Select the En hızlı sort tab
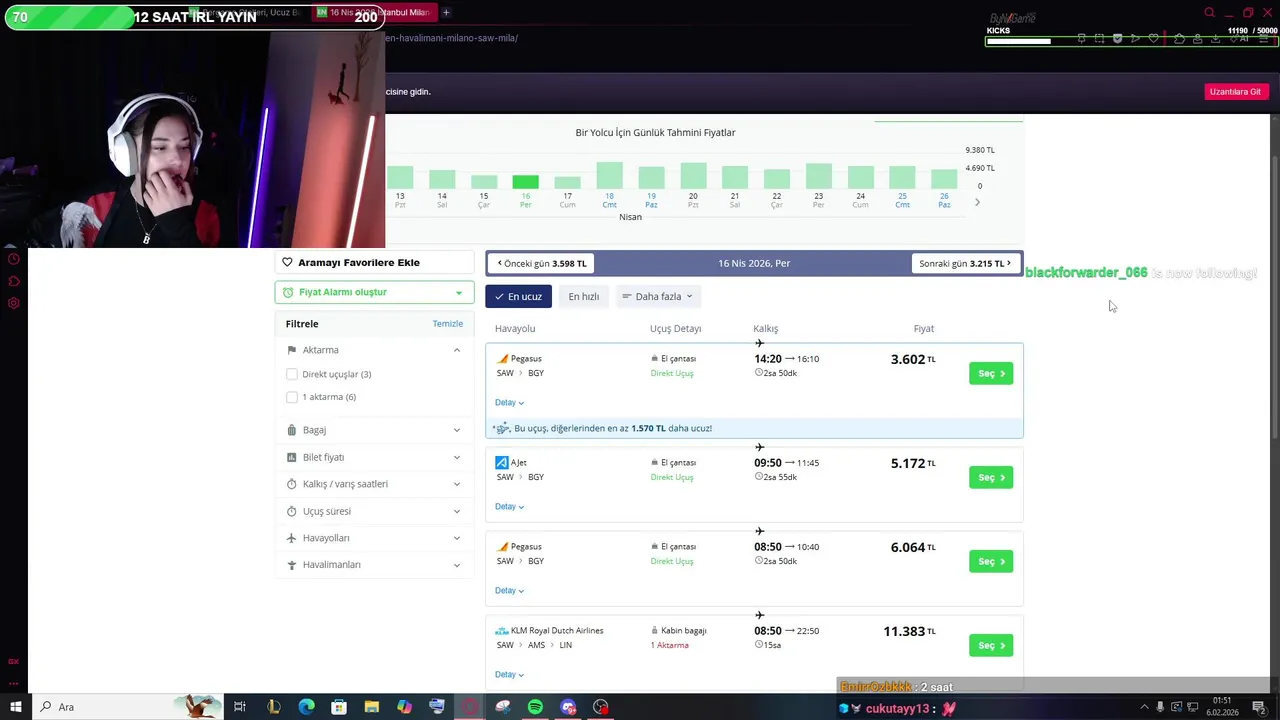This screenshot has height=720, width=1280. click(583, 296)
